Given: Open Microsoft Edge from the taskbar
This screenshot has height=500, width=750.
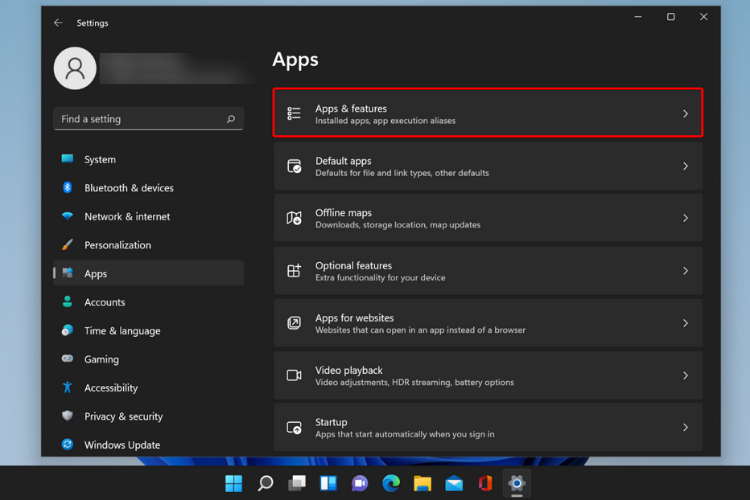Looking at the screenshot, I should pos(391,484).
